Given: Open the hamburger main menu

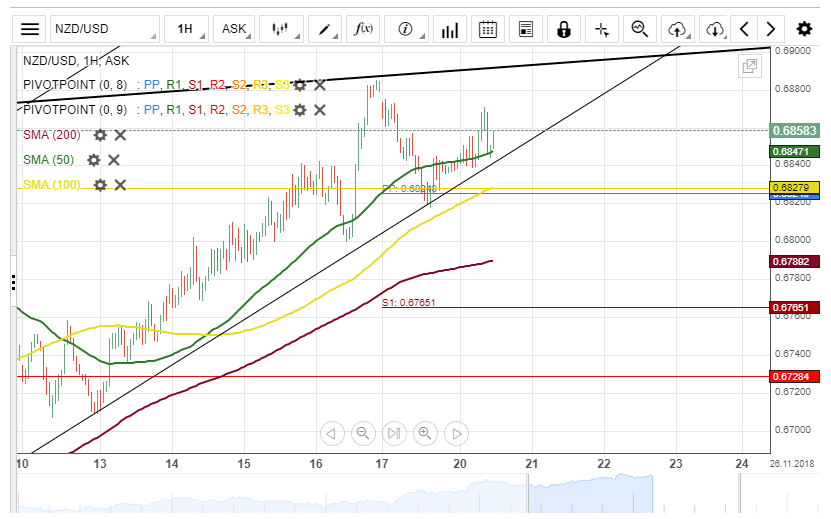Looking at the screenshot, I should click(31, 29).
